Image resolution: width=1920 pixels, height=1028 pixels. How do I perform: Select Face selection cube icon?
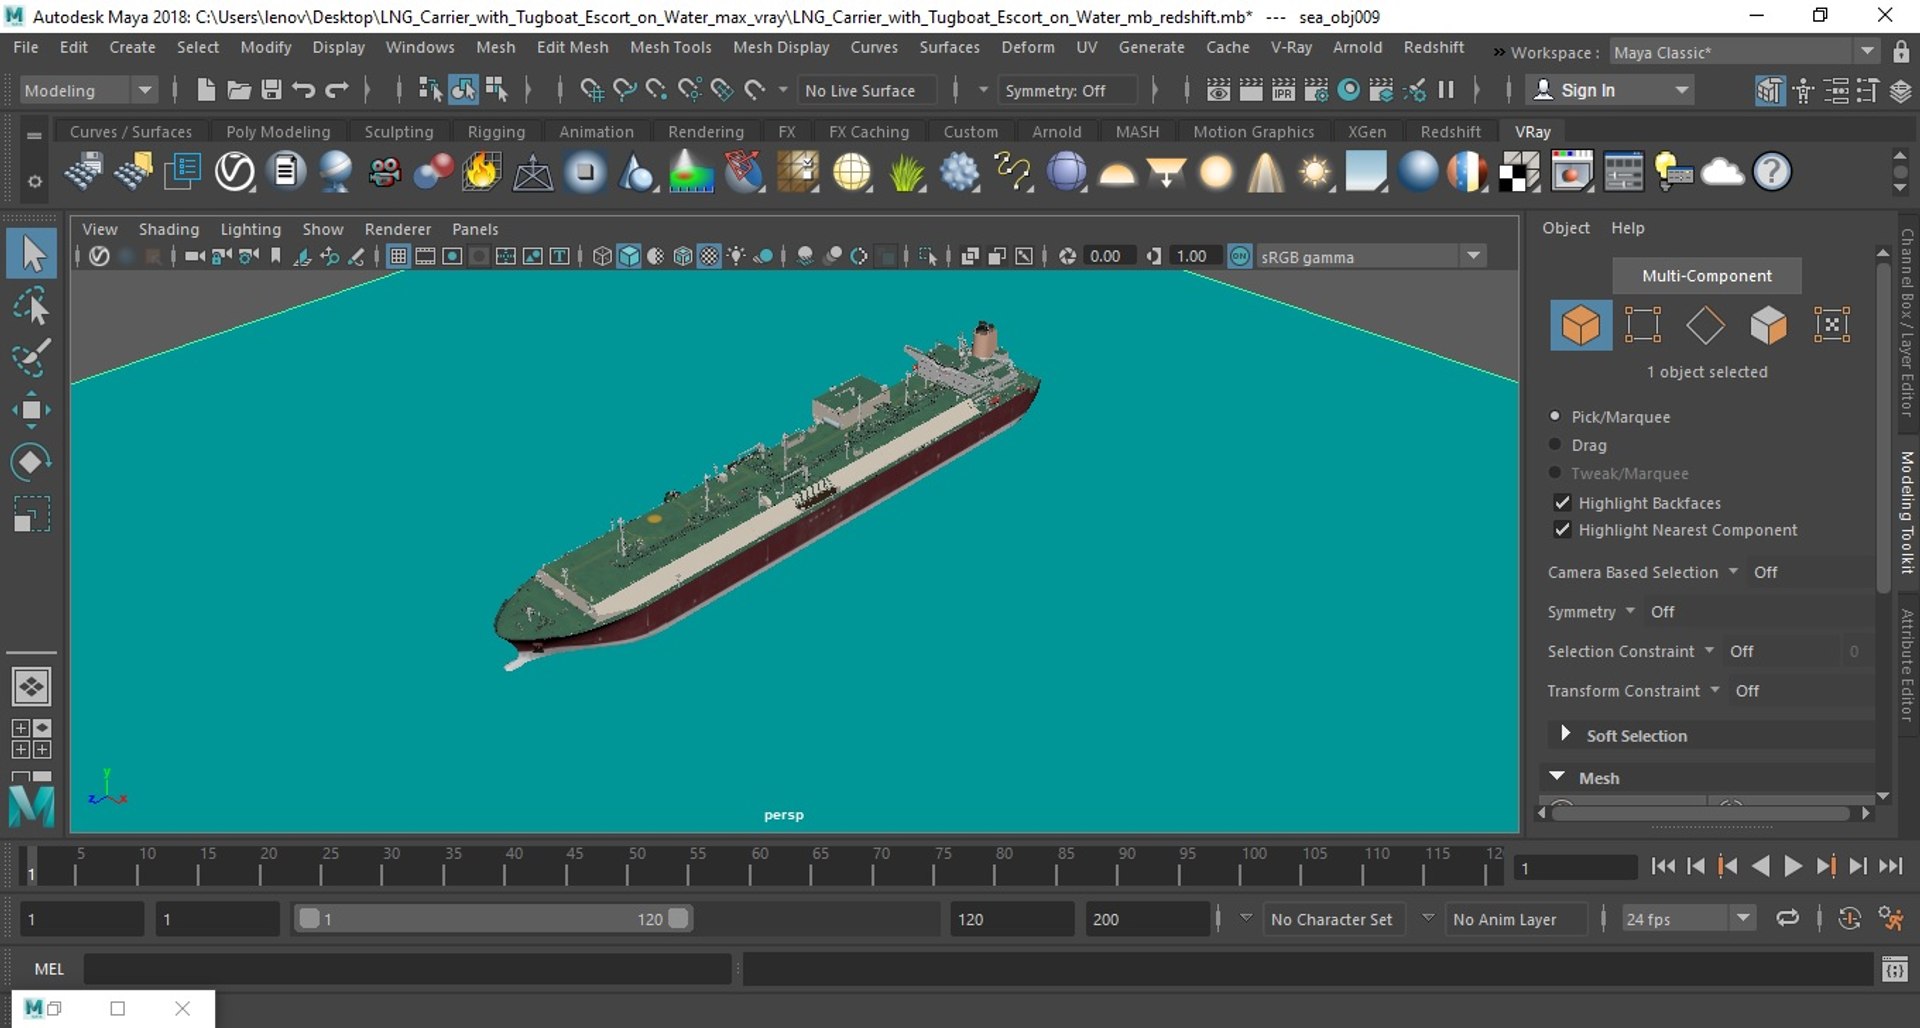pos(1768,326)
